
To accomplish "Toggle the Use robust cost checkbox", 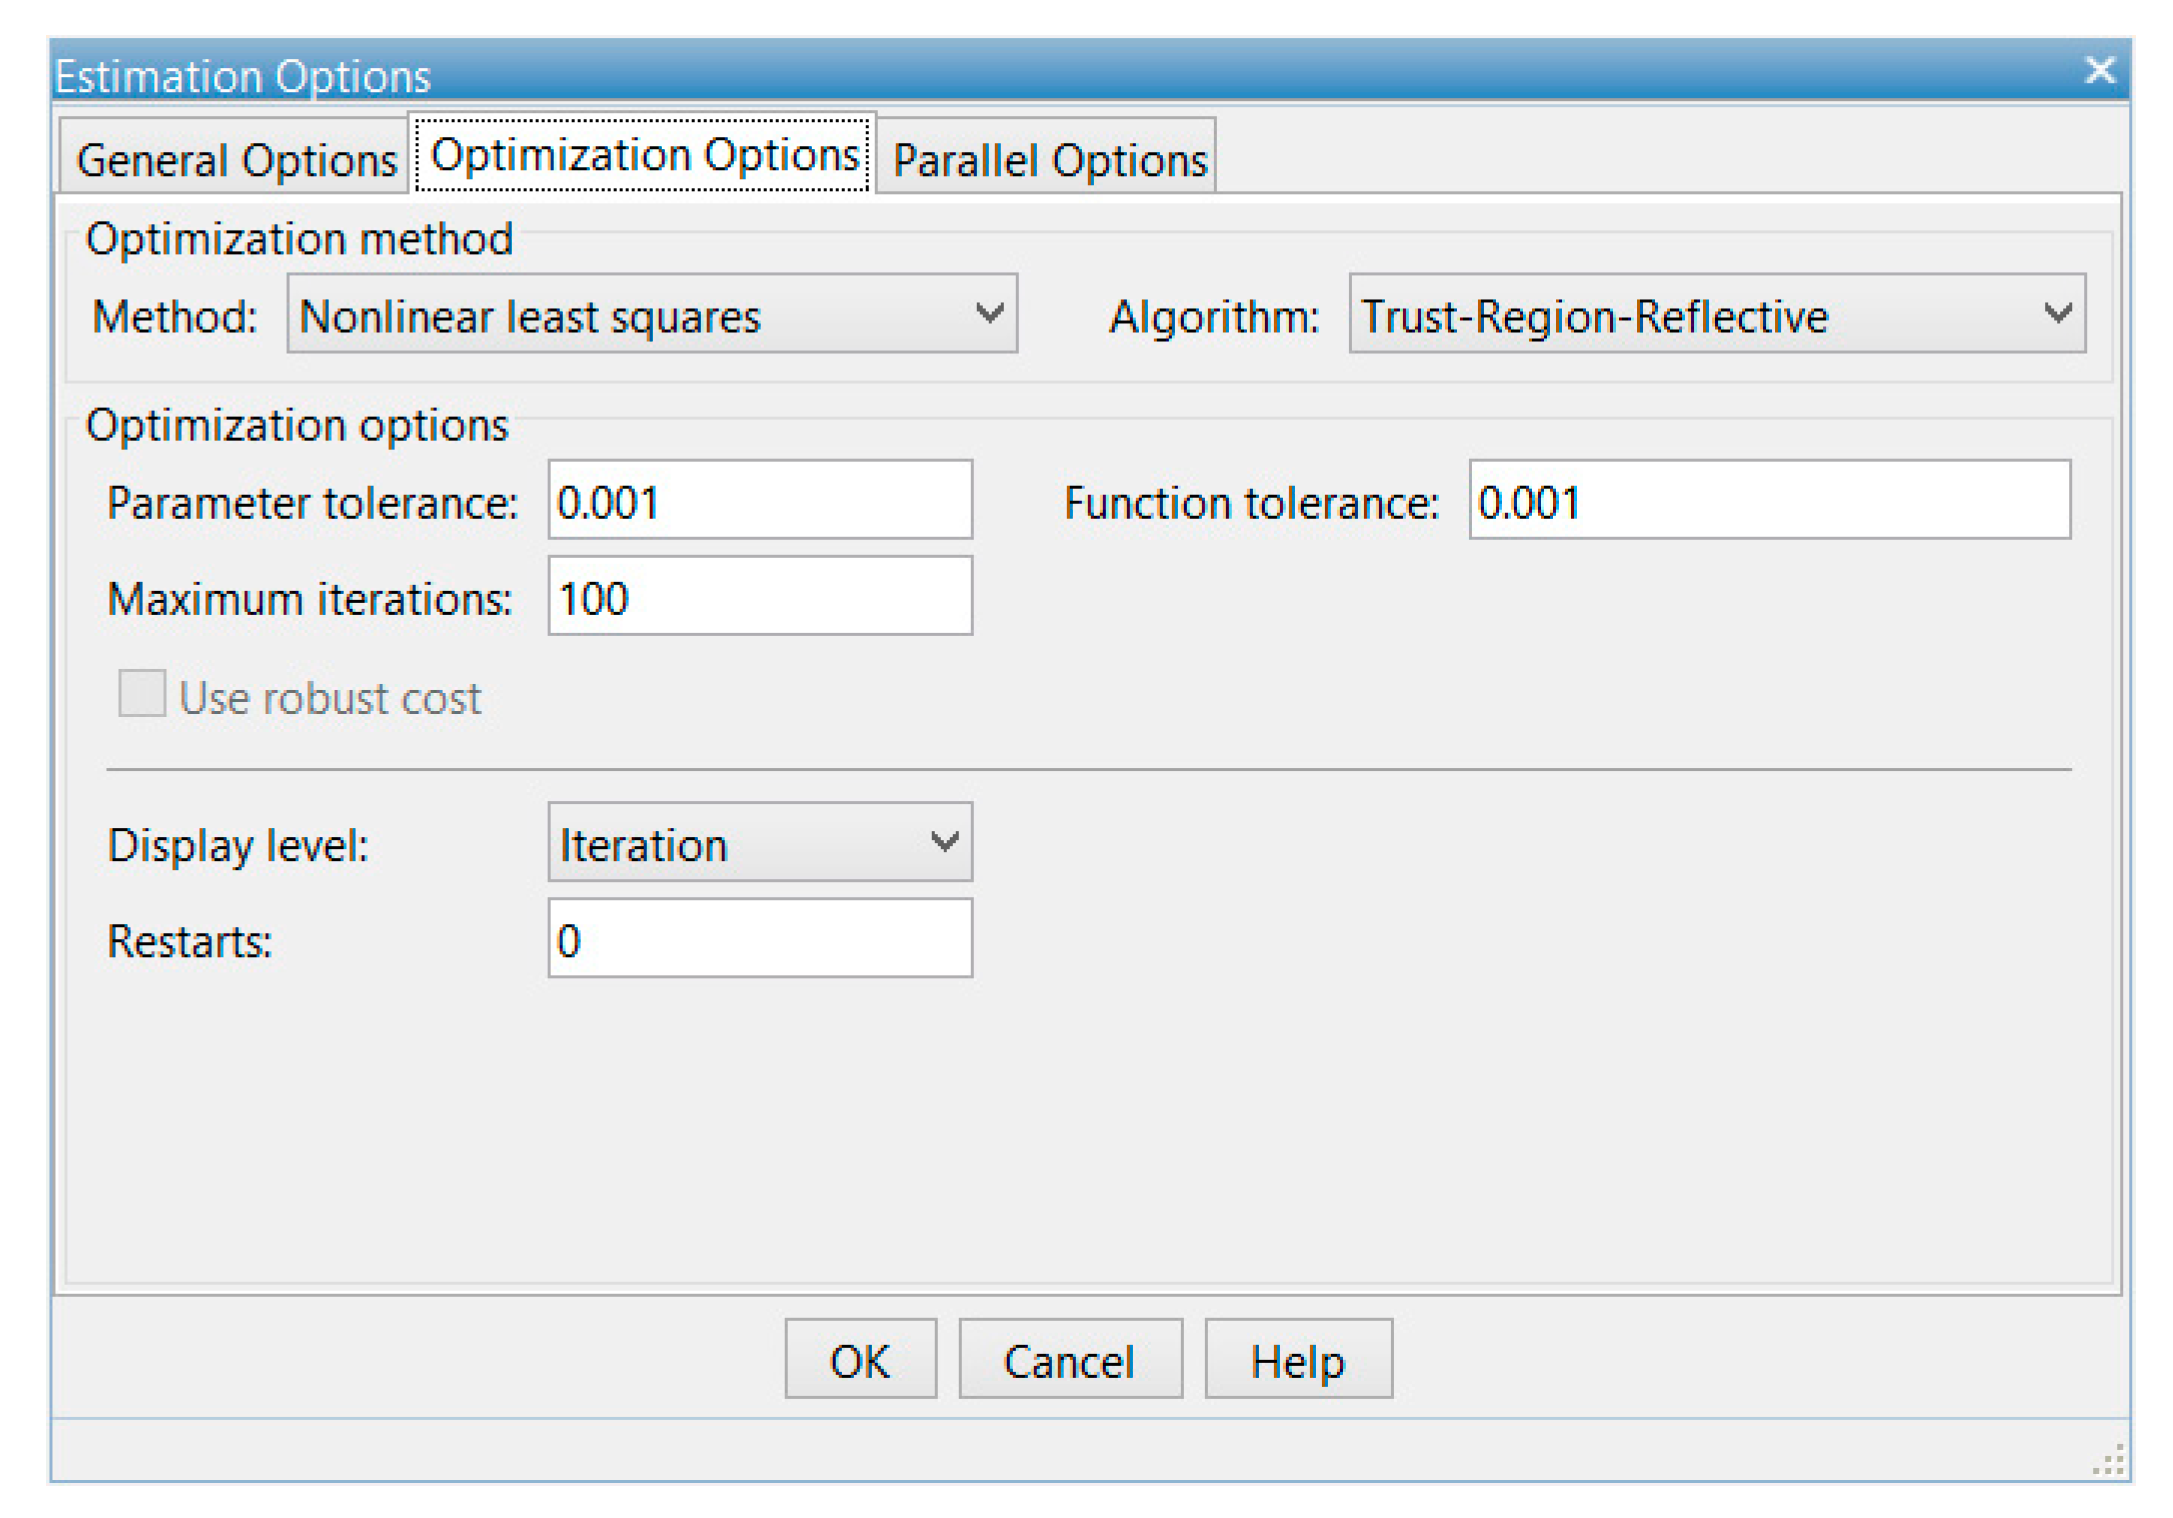I will pos(142,694).
